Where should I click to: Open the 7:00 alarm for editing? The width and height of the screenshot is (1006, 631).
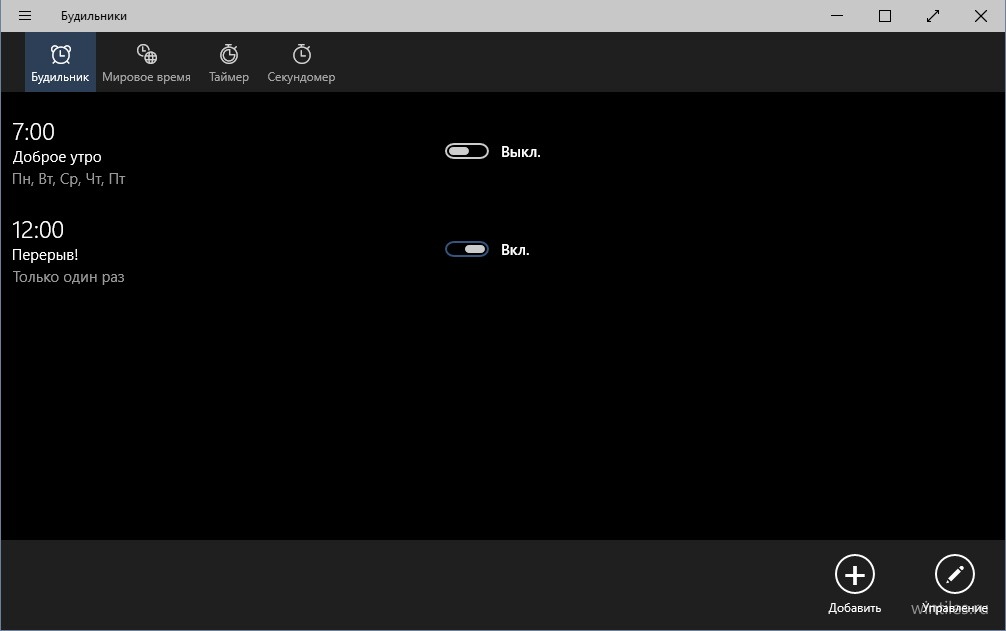[34, 132]
